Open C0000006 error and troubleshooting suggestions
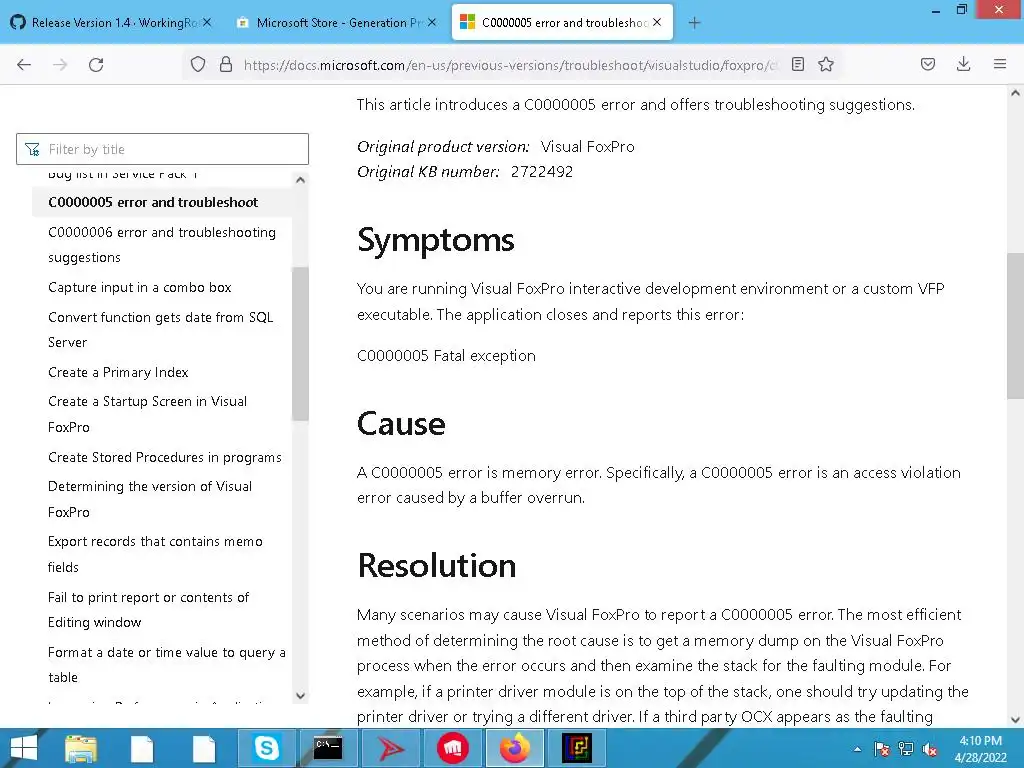 tap(162, 245)
